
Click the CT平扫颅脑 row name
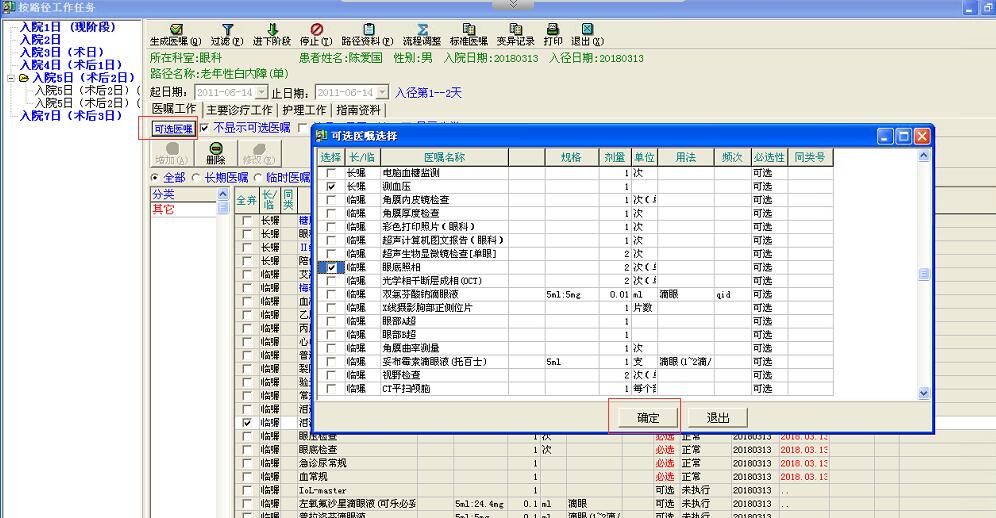tap(406, 388)
